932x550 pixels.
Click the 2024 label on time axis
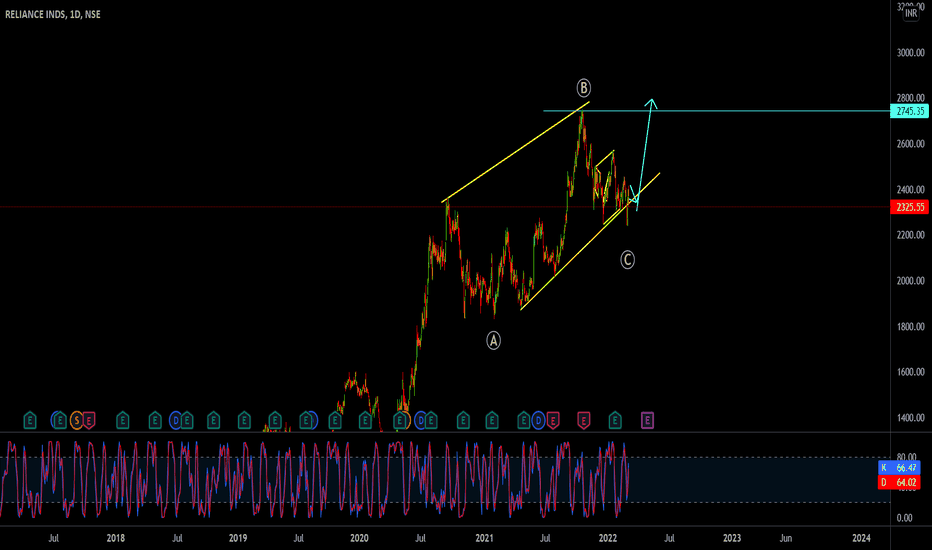(861, 538)
